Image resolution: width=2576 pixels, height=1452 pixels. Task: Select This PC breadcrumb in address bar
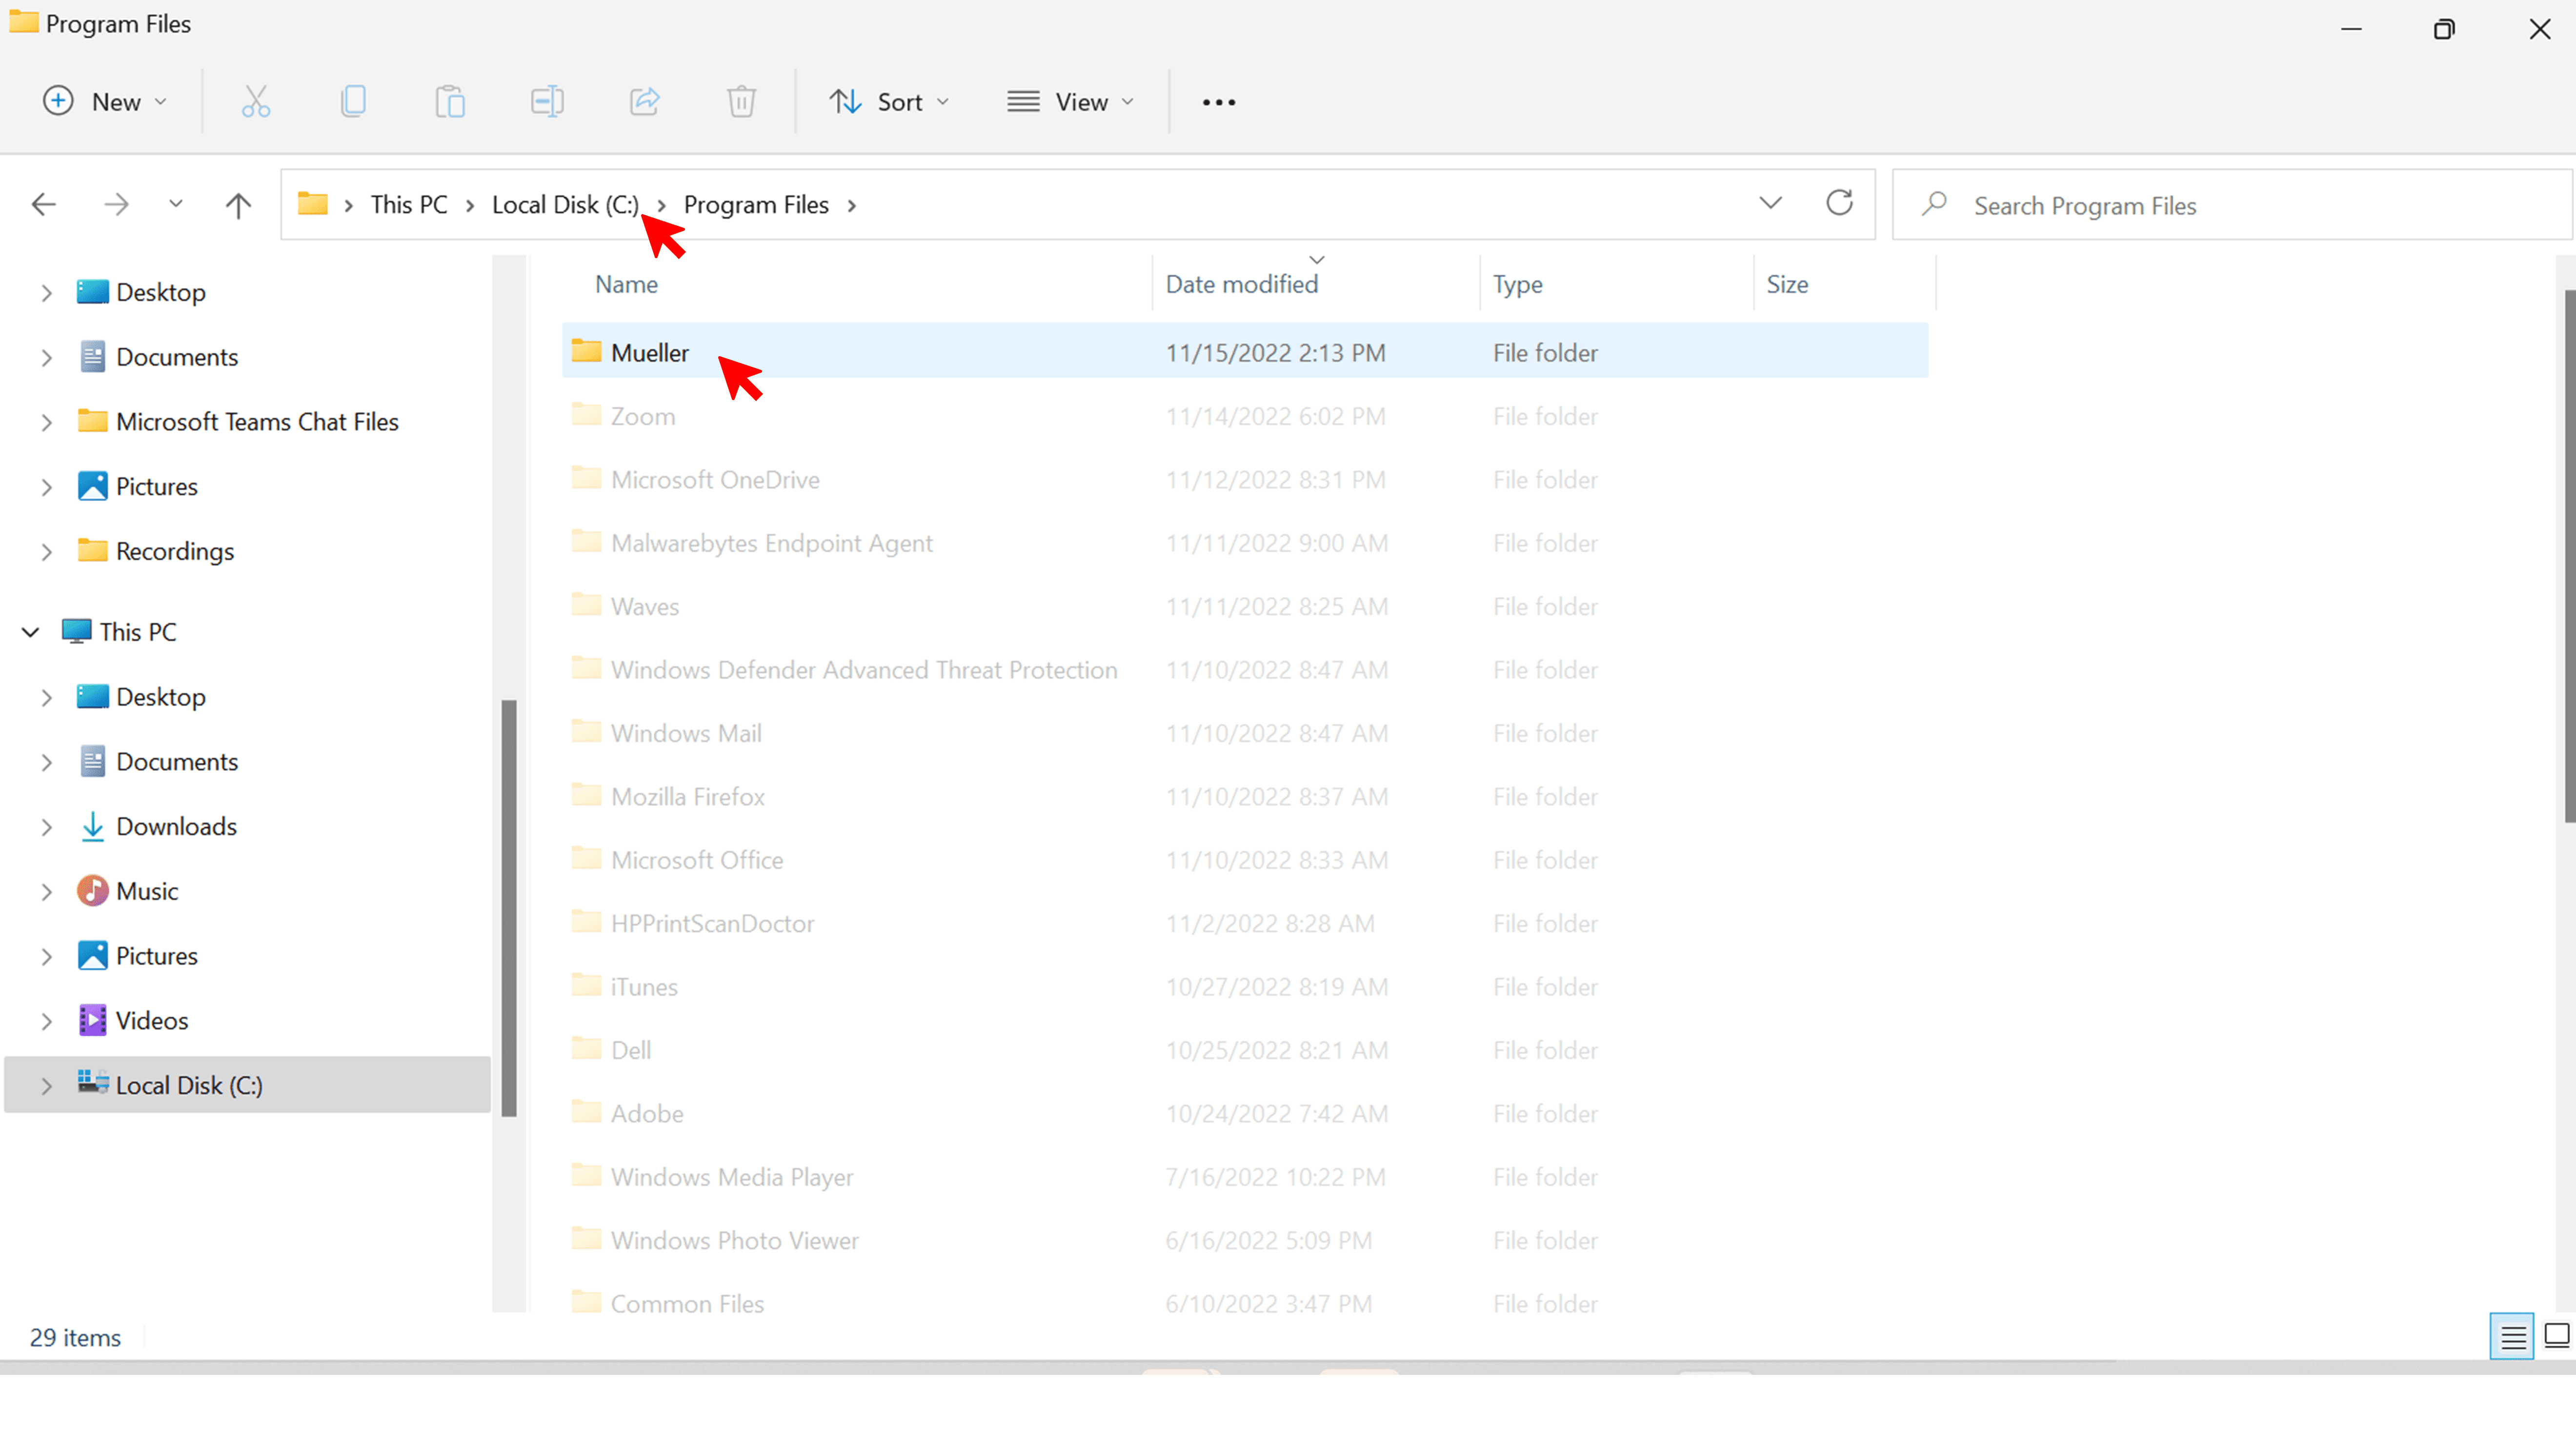[408, 205]
